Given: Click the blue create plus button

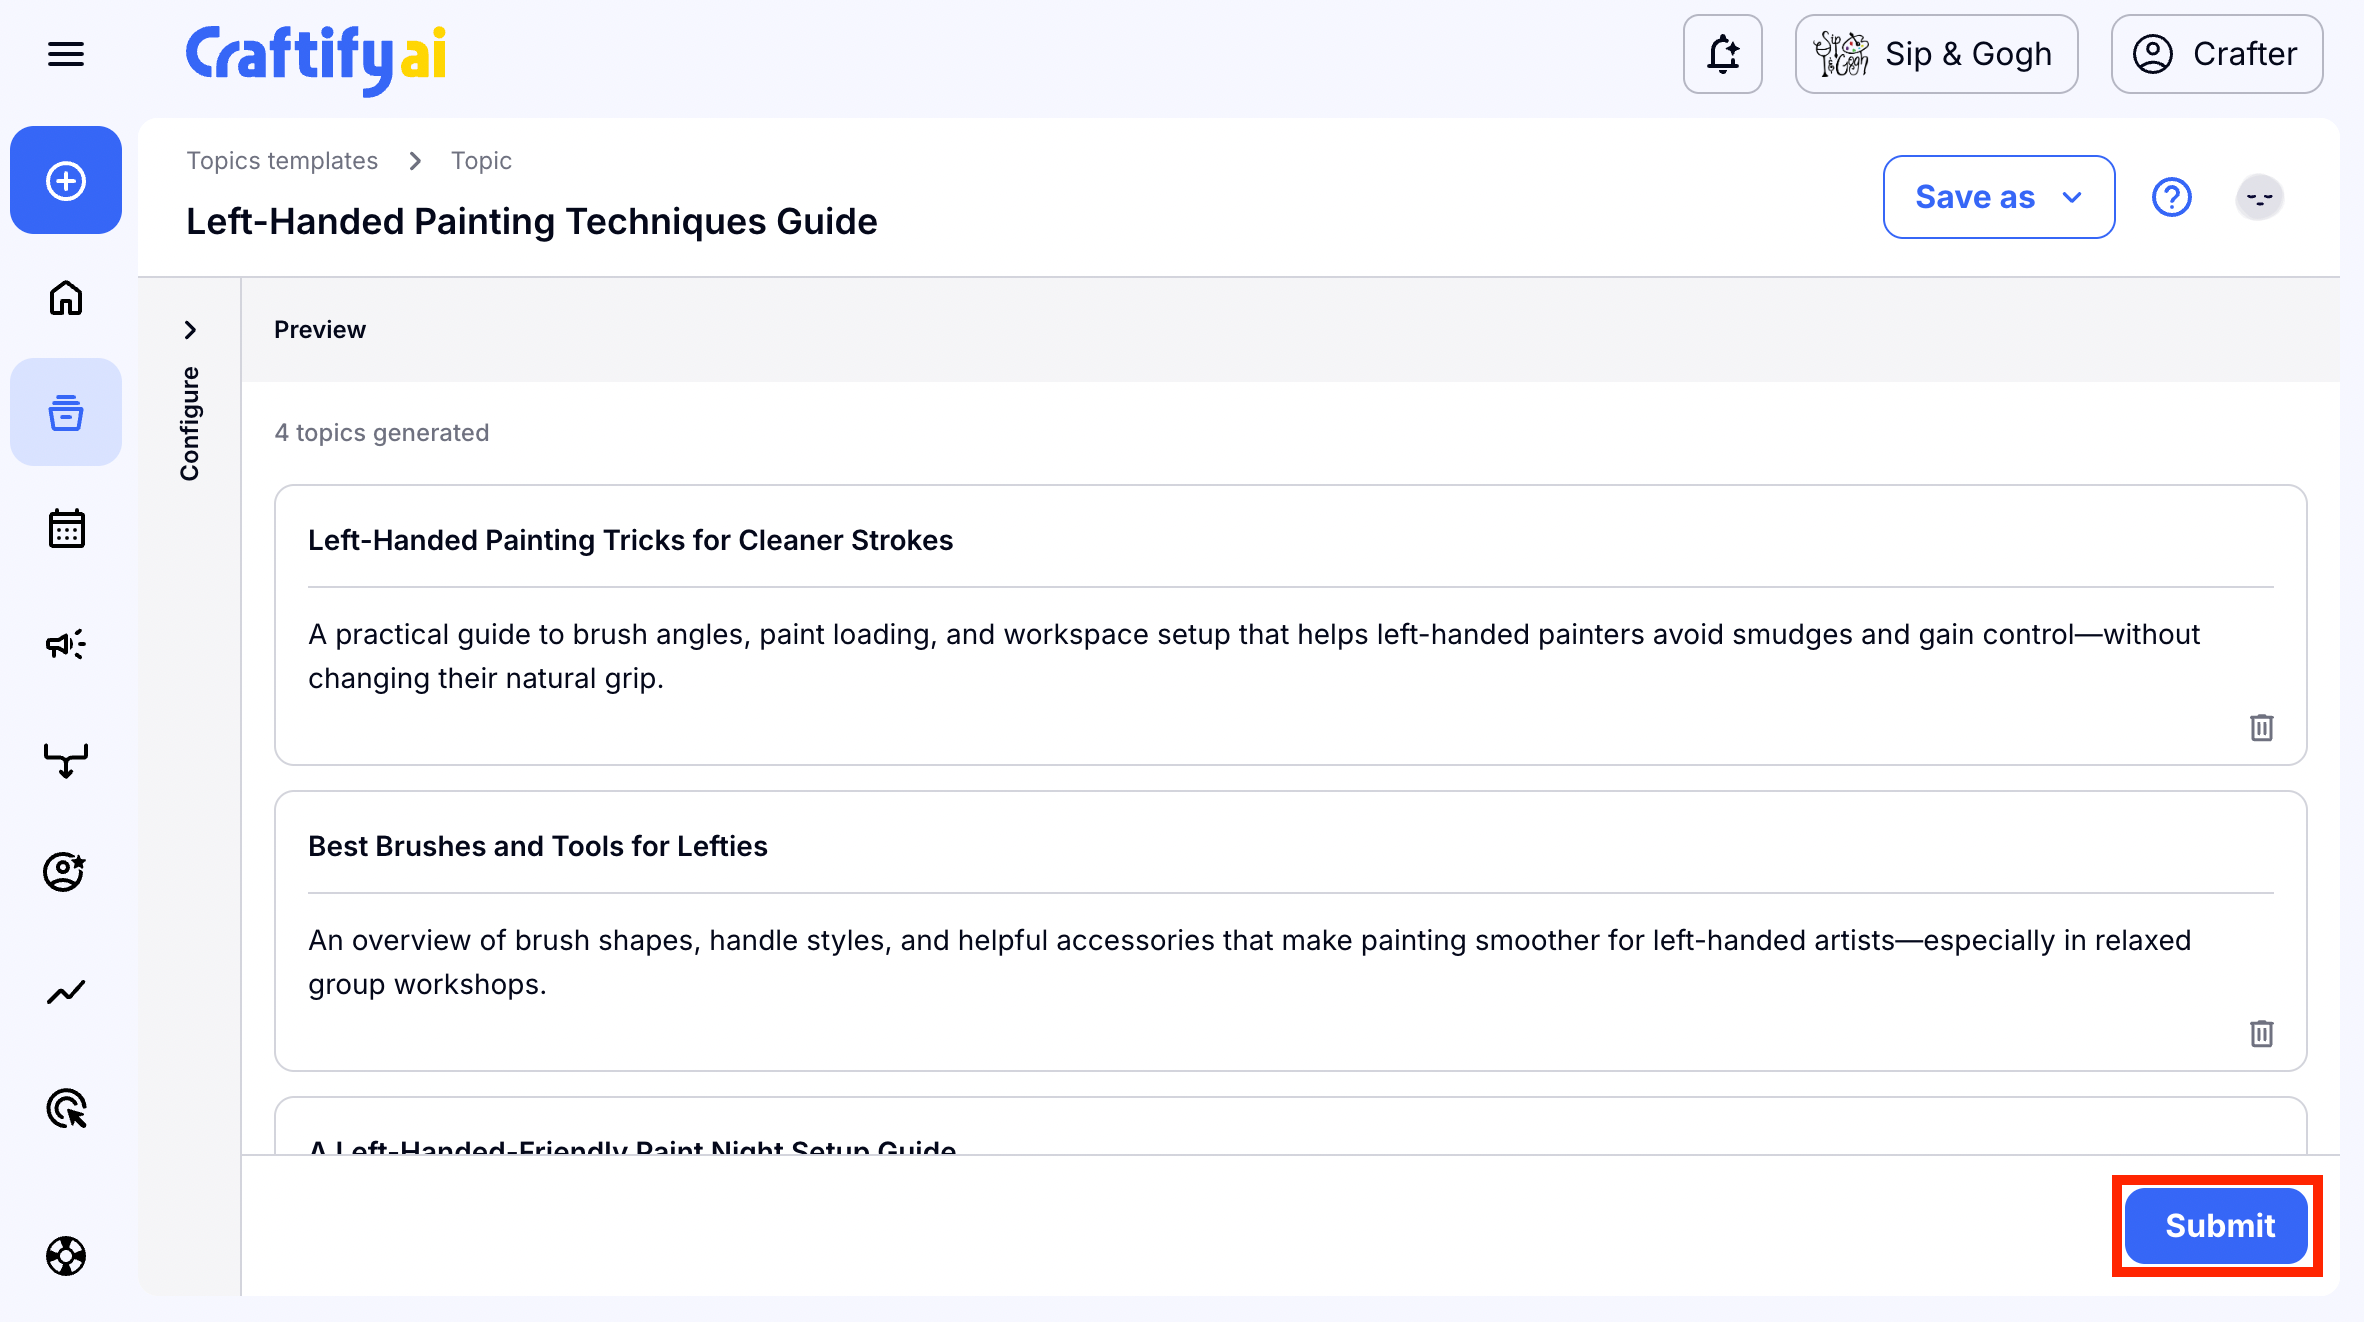Looking at the screenshot, I should click(x=66, y=181).
